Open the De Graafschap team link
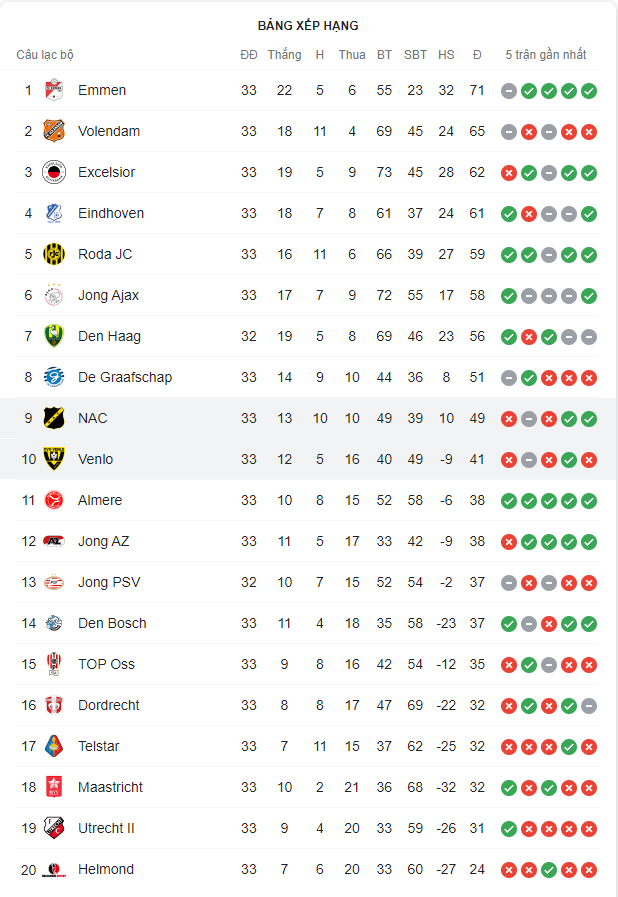The width and height of the screenshot is (618, 897). [x=125, y=377]
